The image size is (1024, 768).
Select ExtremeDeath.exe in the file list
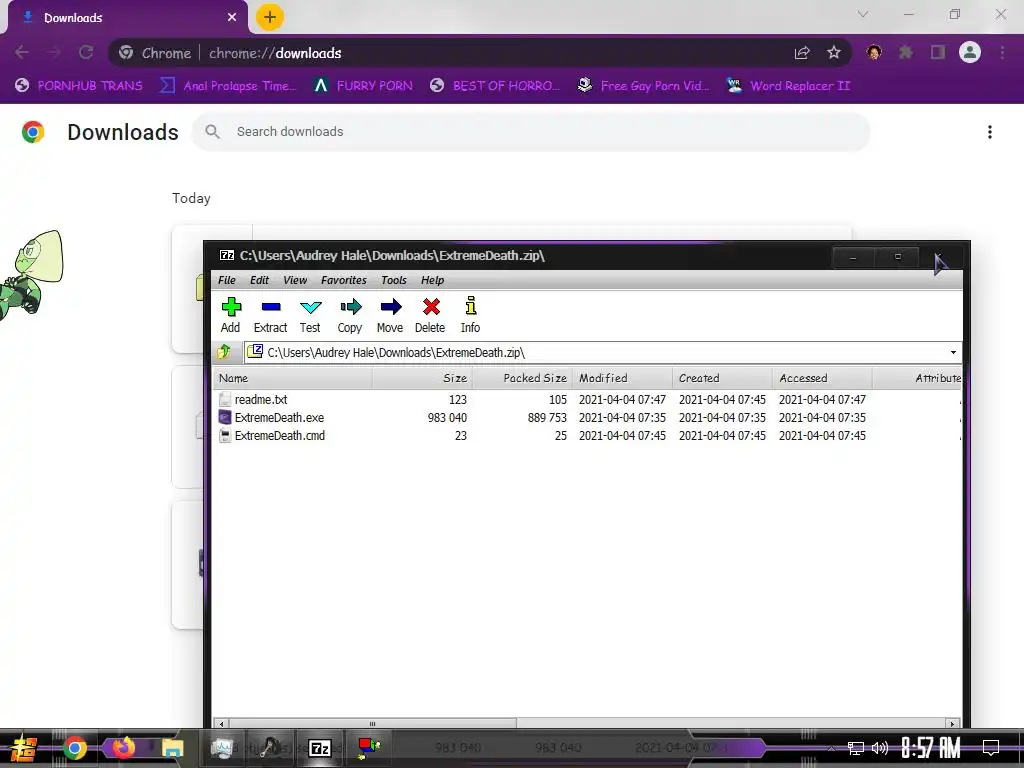click(x=279, y=417)
